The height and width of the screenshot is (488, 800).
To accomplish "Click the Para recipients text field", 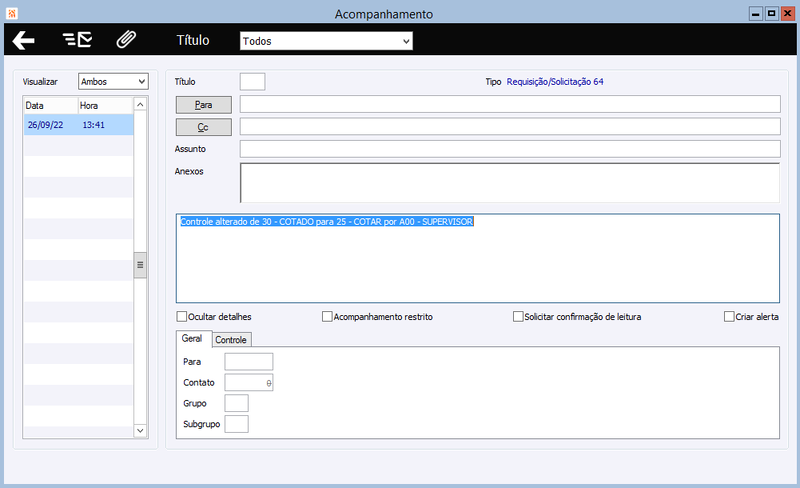I will click(510, 104).
